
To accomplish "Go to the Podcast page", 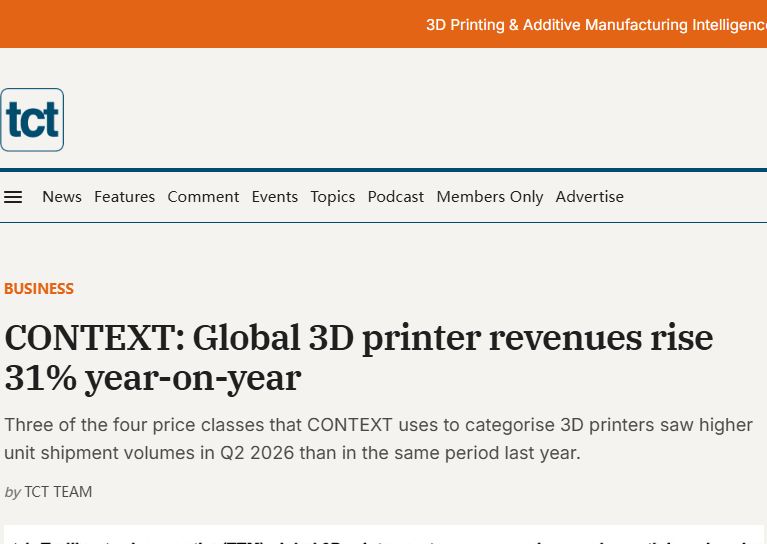I will (x=395, y=197).
